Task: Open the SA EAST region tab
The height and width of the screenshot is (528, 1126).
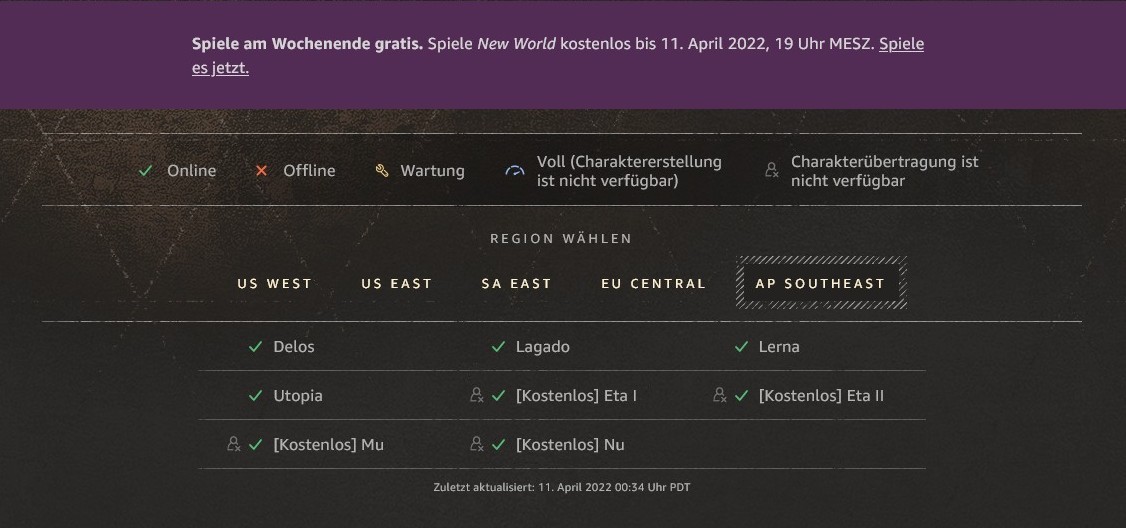Action: tap(517, 284)
